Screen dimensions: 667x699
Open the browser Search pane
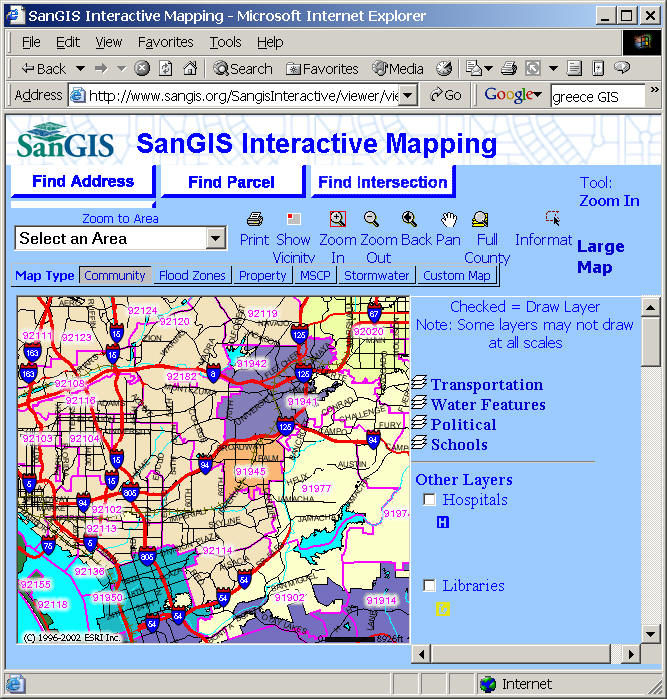coord(243,69)
